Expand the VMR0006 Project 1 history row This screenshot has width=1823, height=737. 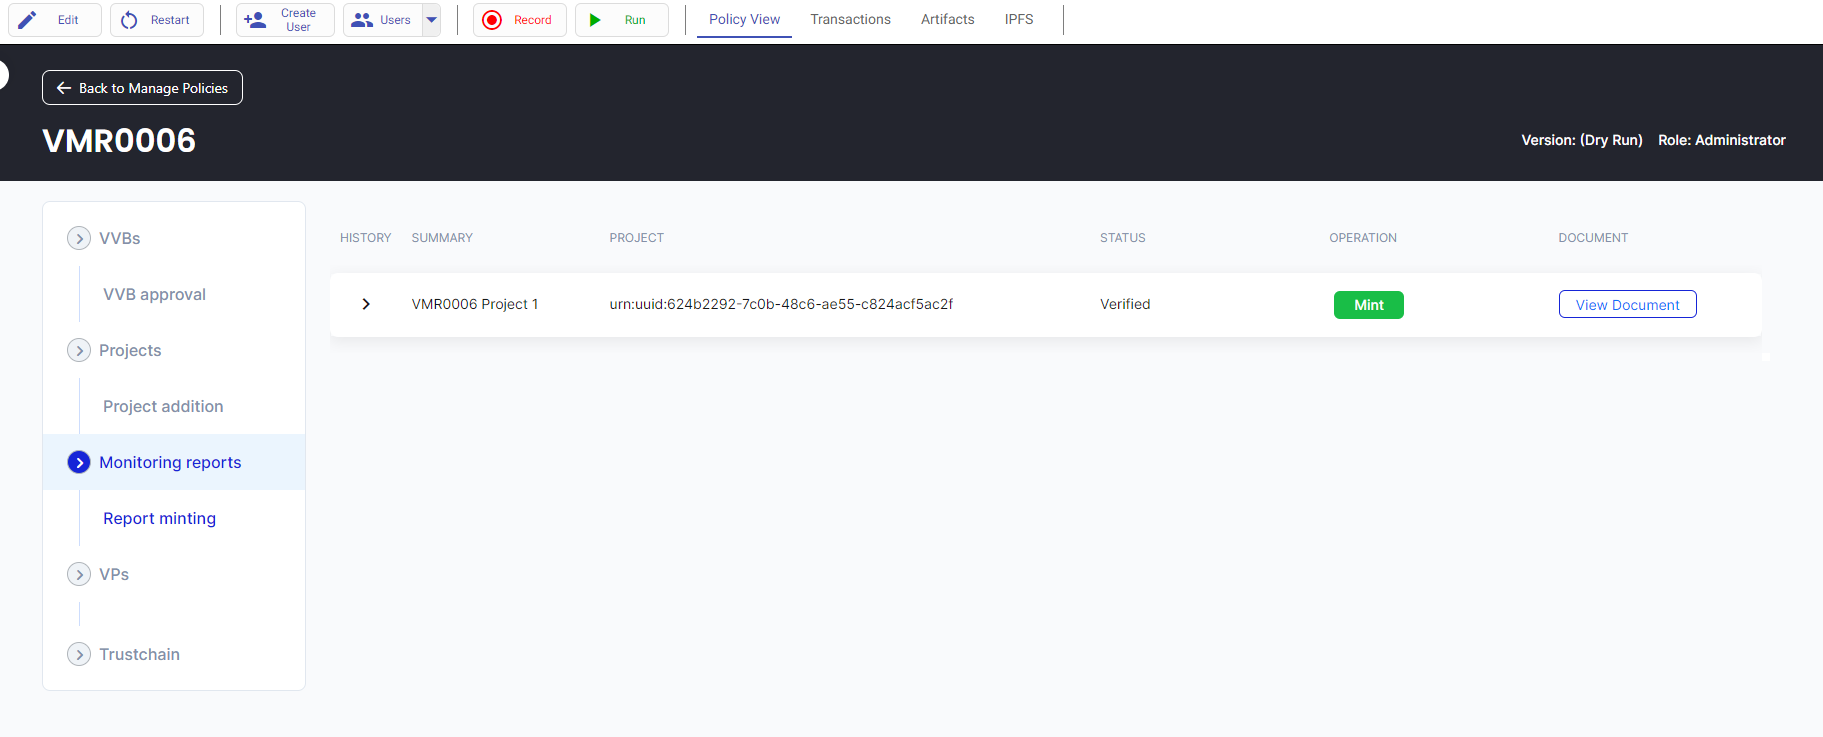(x=366, y=304)
